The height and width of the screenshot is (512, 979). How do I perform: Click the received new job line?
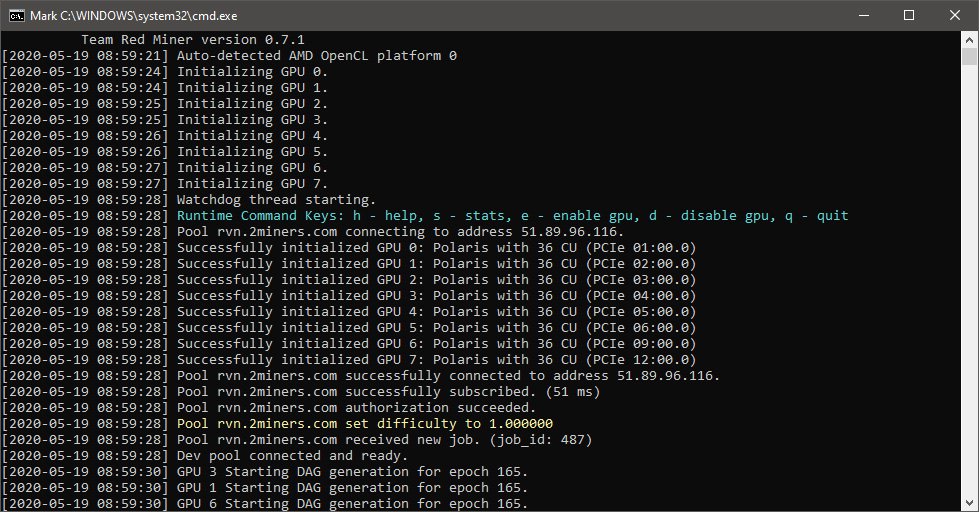(x=297, y=440)
